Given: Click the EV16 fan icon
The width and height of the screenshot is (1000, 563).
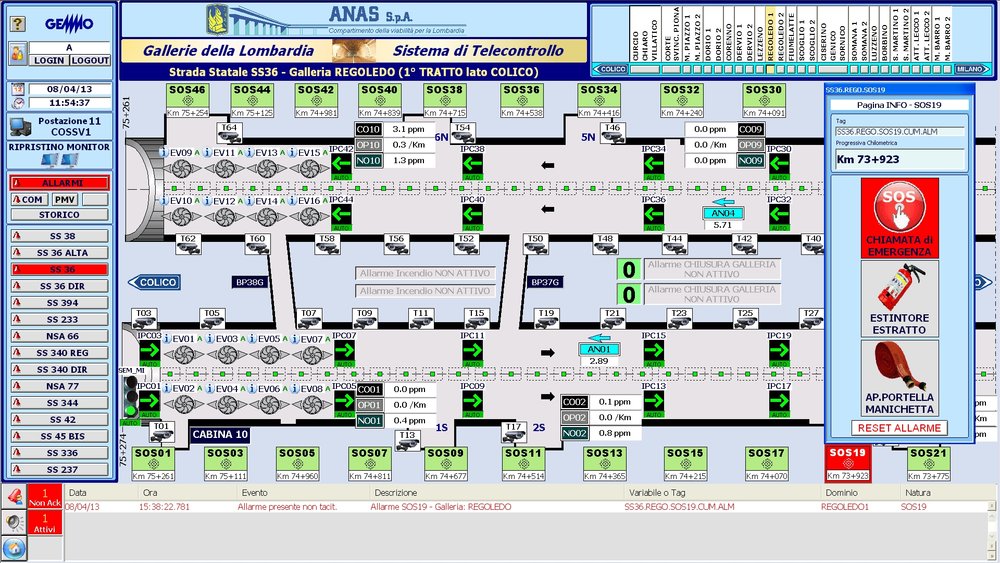Looking at the screenshot, I should [x=309, y=217].
